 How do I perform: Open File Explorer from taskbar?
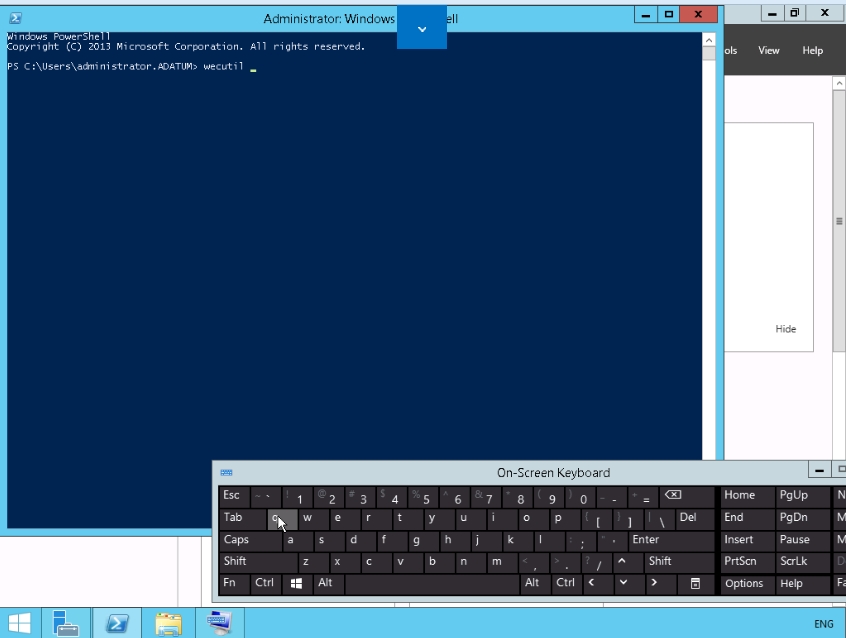[x=168, y=623]
